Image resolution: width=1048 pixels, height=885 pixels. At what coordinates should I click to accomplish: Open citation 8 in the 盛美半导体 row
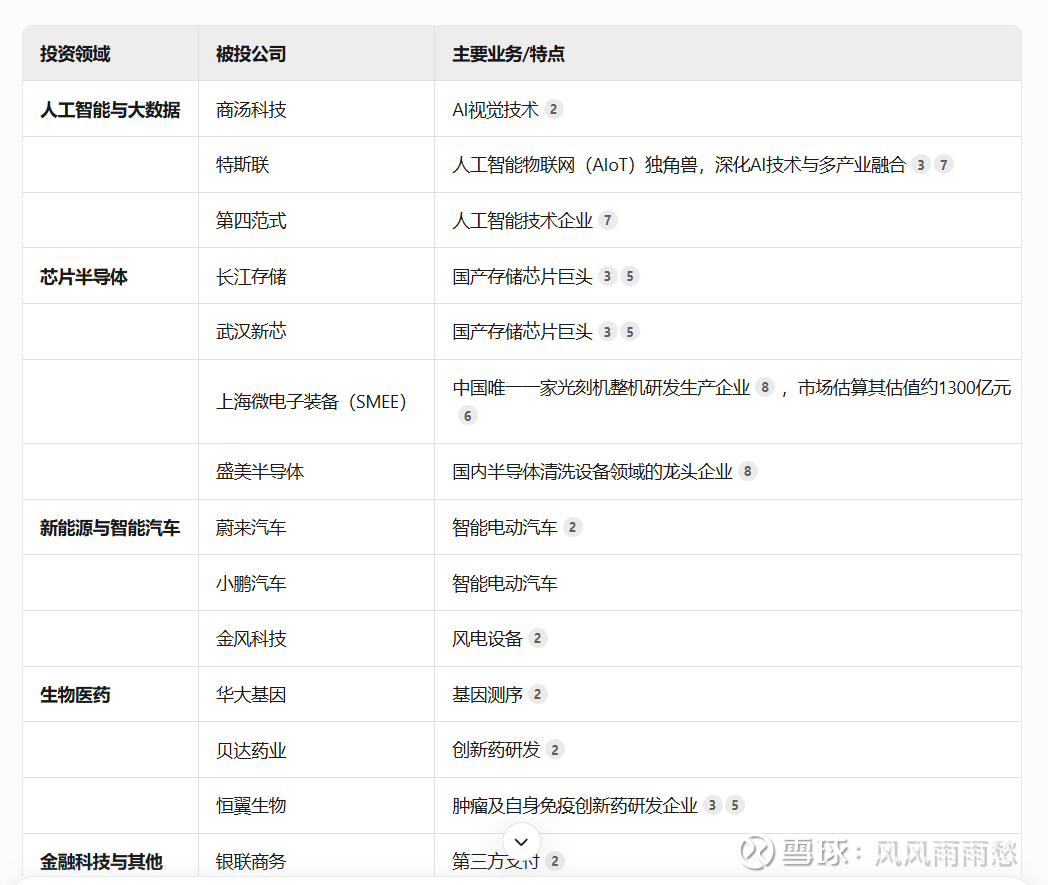pyautogui.click(x=748, y=471)
